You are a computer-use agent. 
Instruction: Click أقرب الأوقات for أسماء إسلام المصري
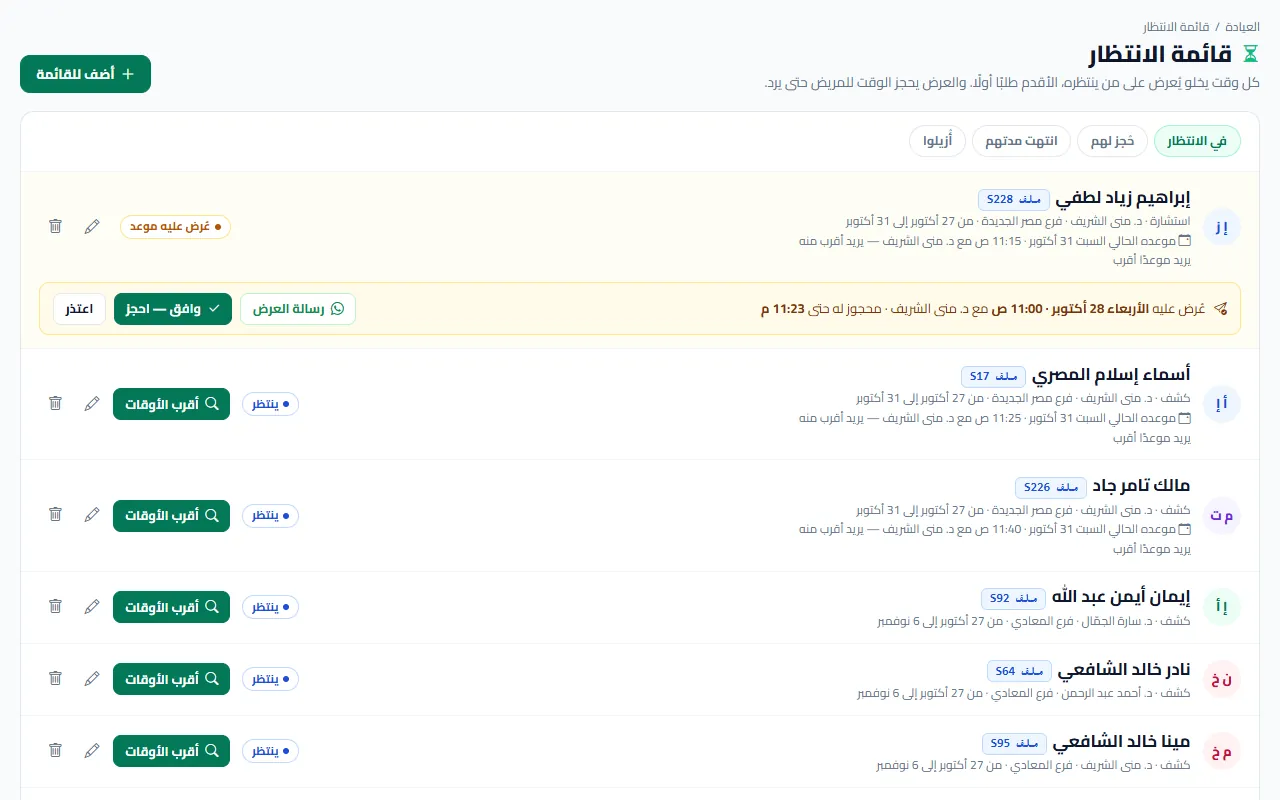point(171,404)
